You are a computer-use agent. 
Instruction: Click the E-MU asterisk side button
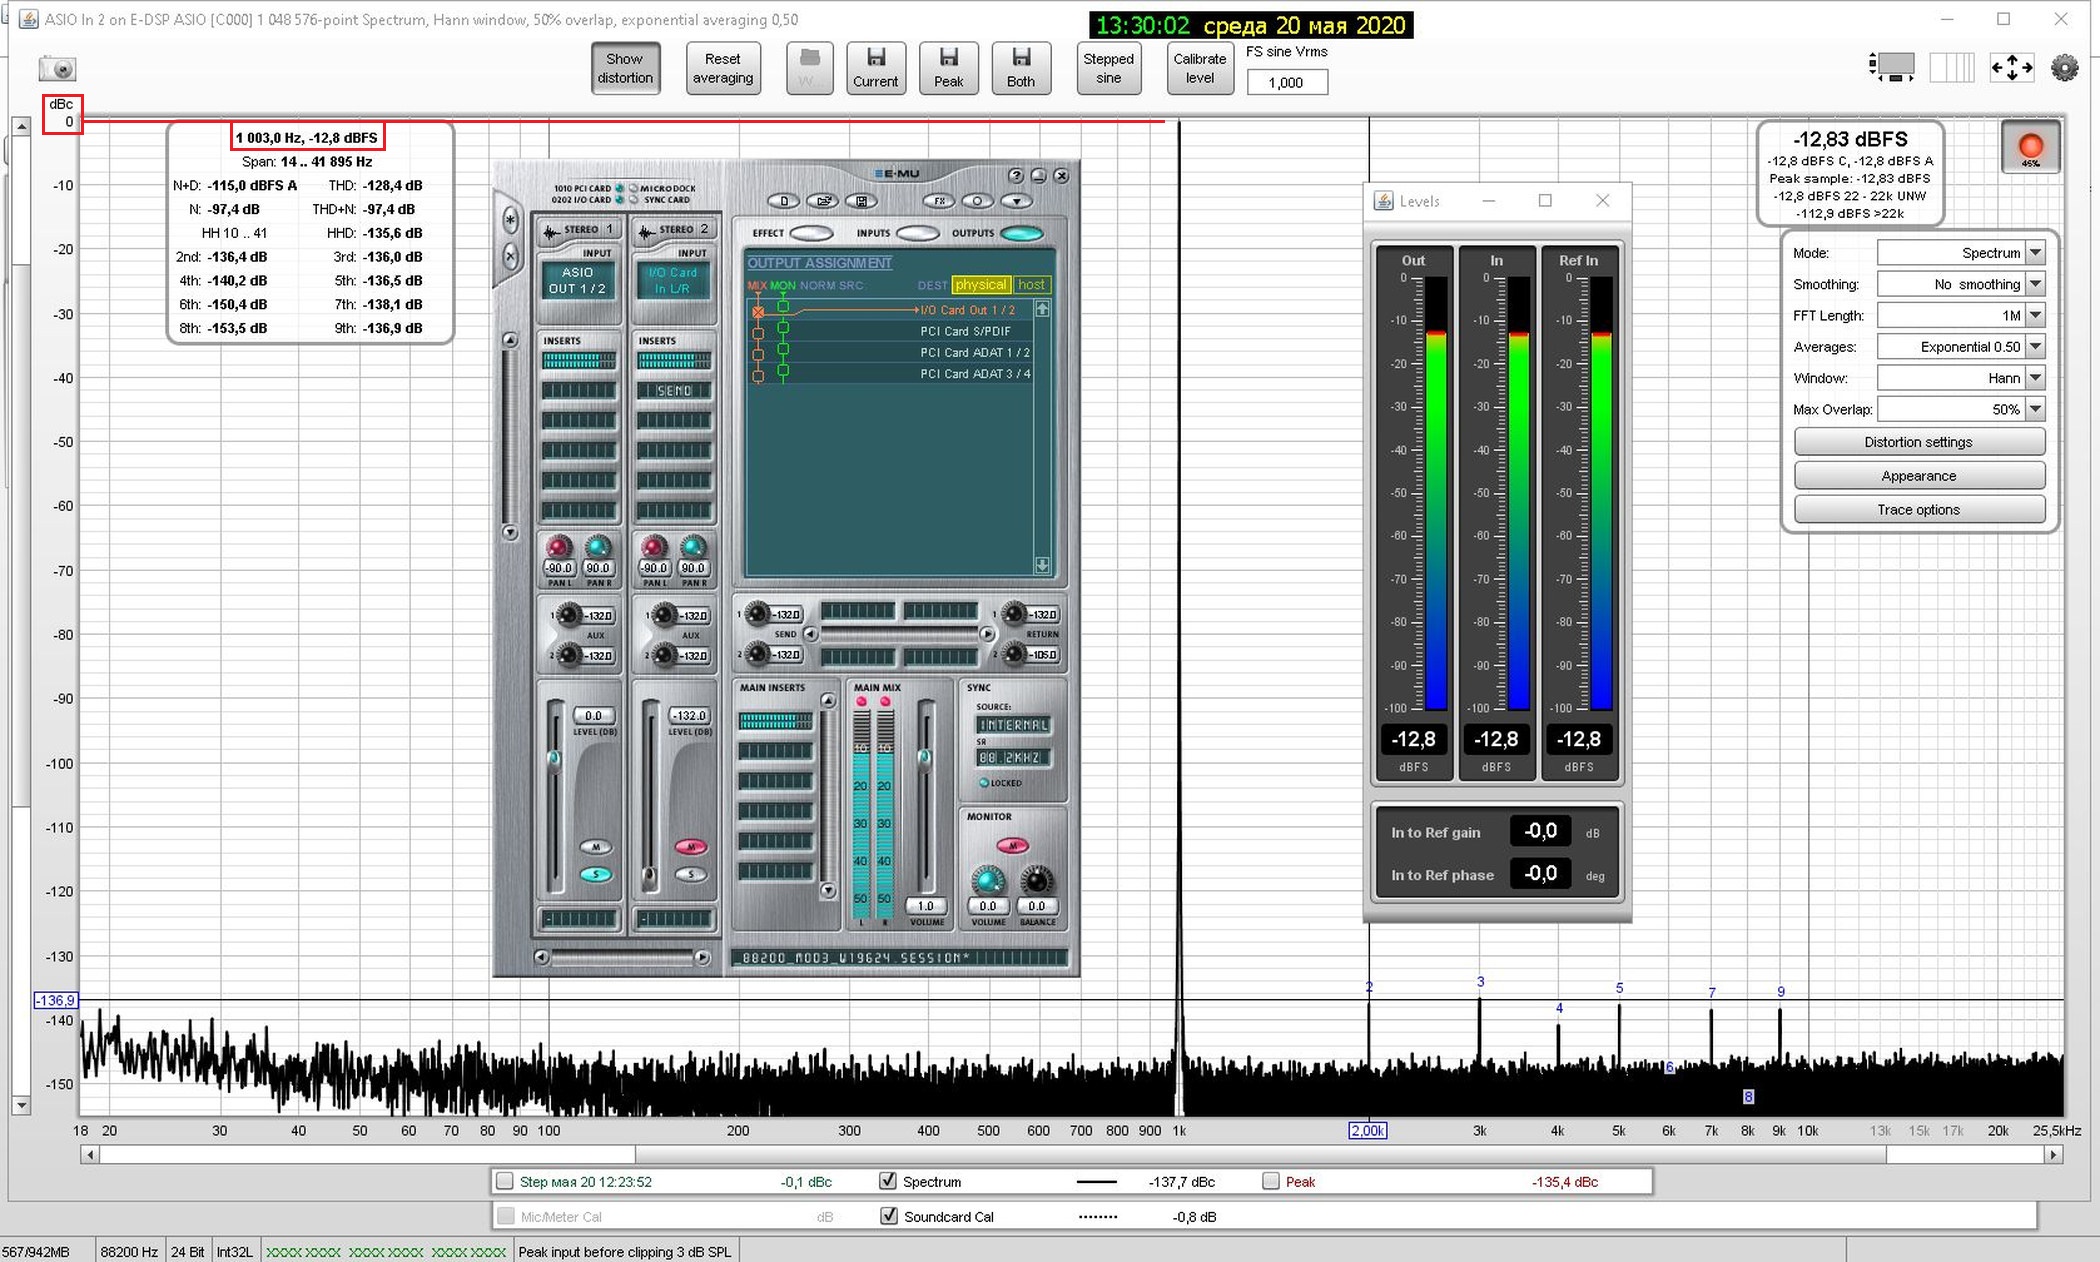pos(511,220)
